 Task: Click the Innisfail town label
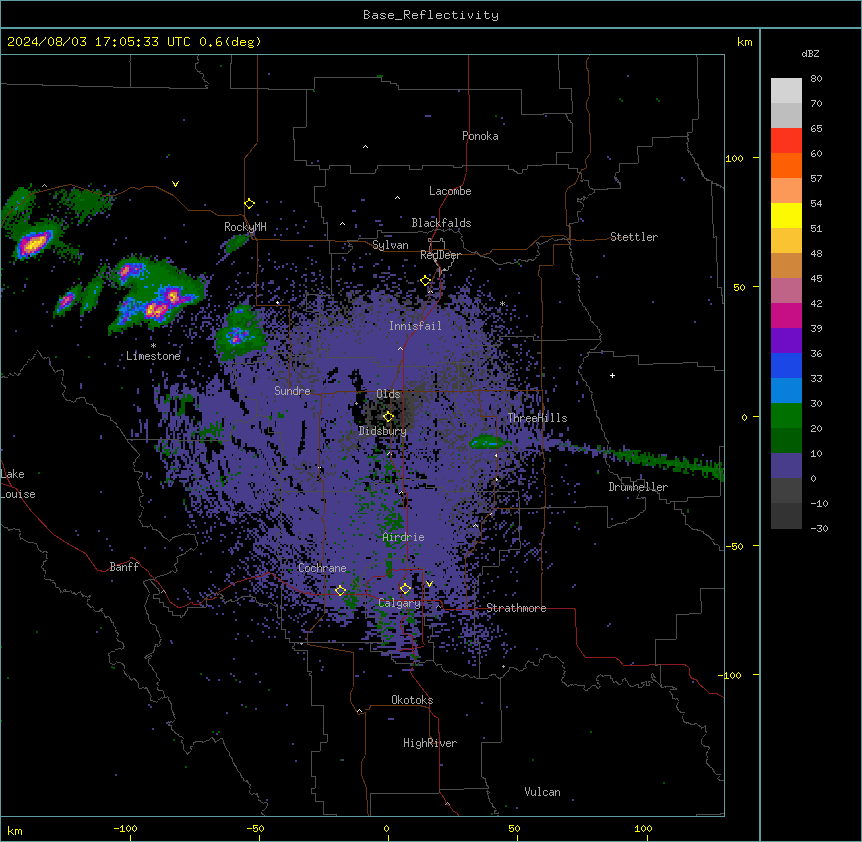click(415, 326)
